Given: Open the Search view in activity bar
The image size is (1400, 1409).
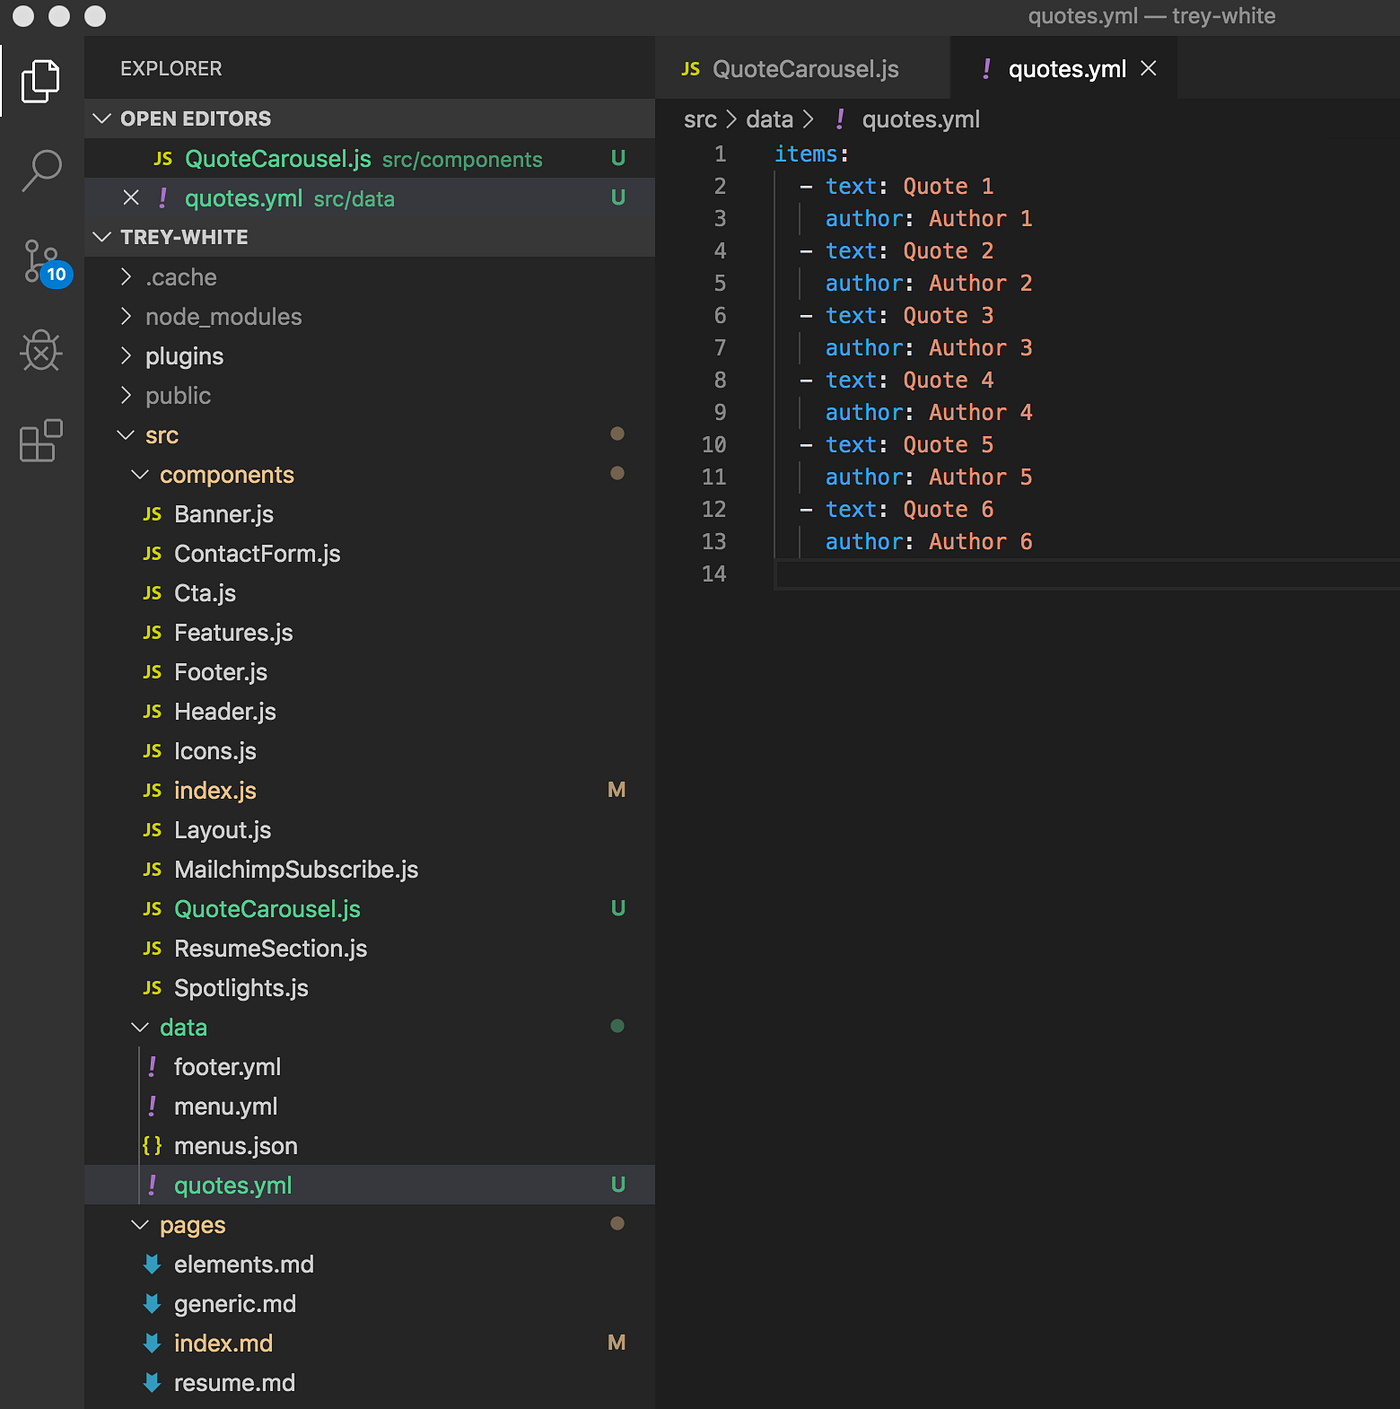Looking at the screenshot, I should 41,171.
